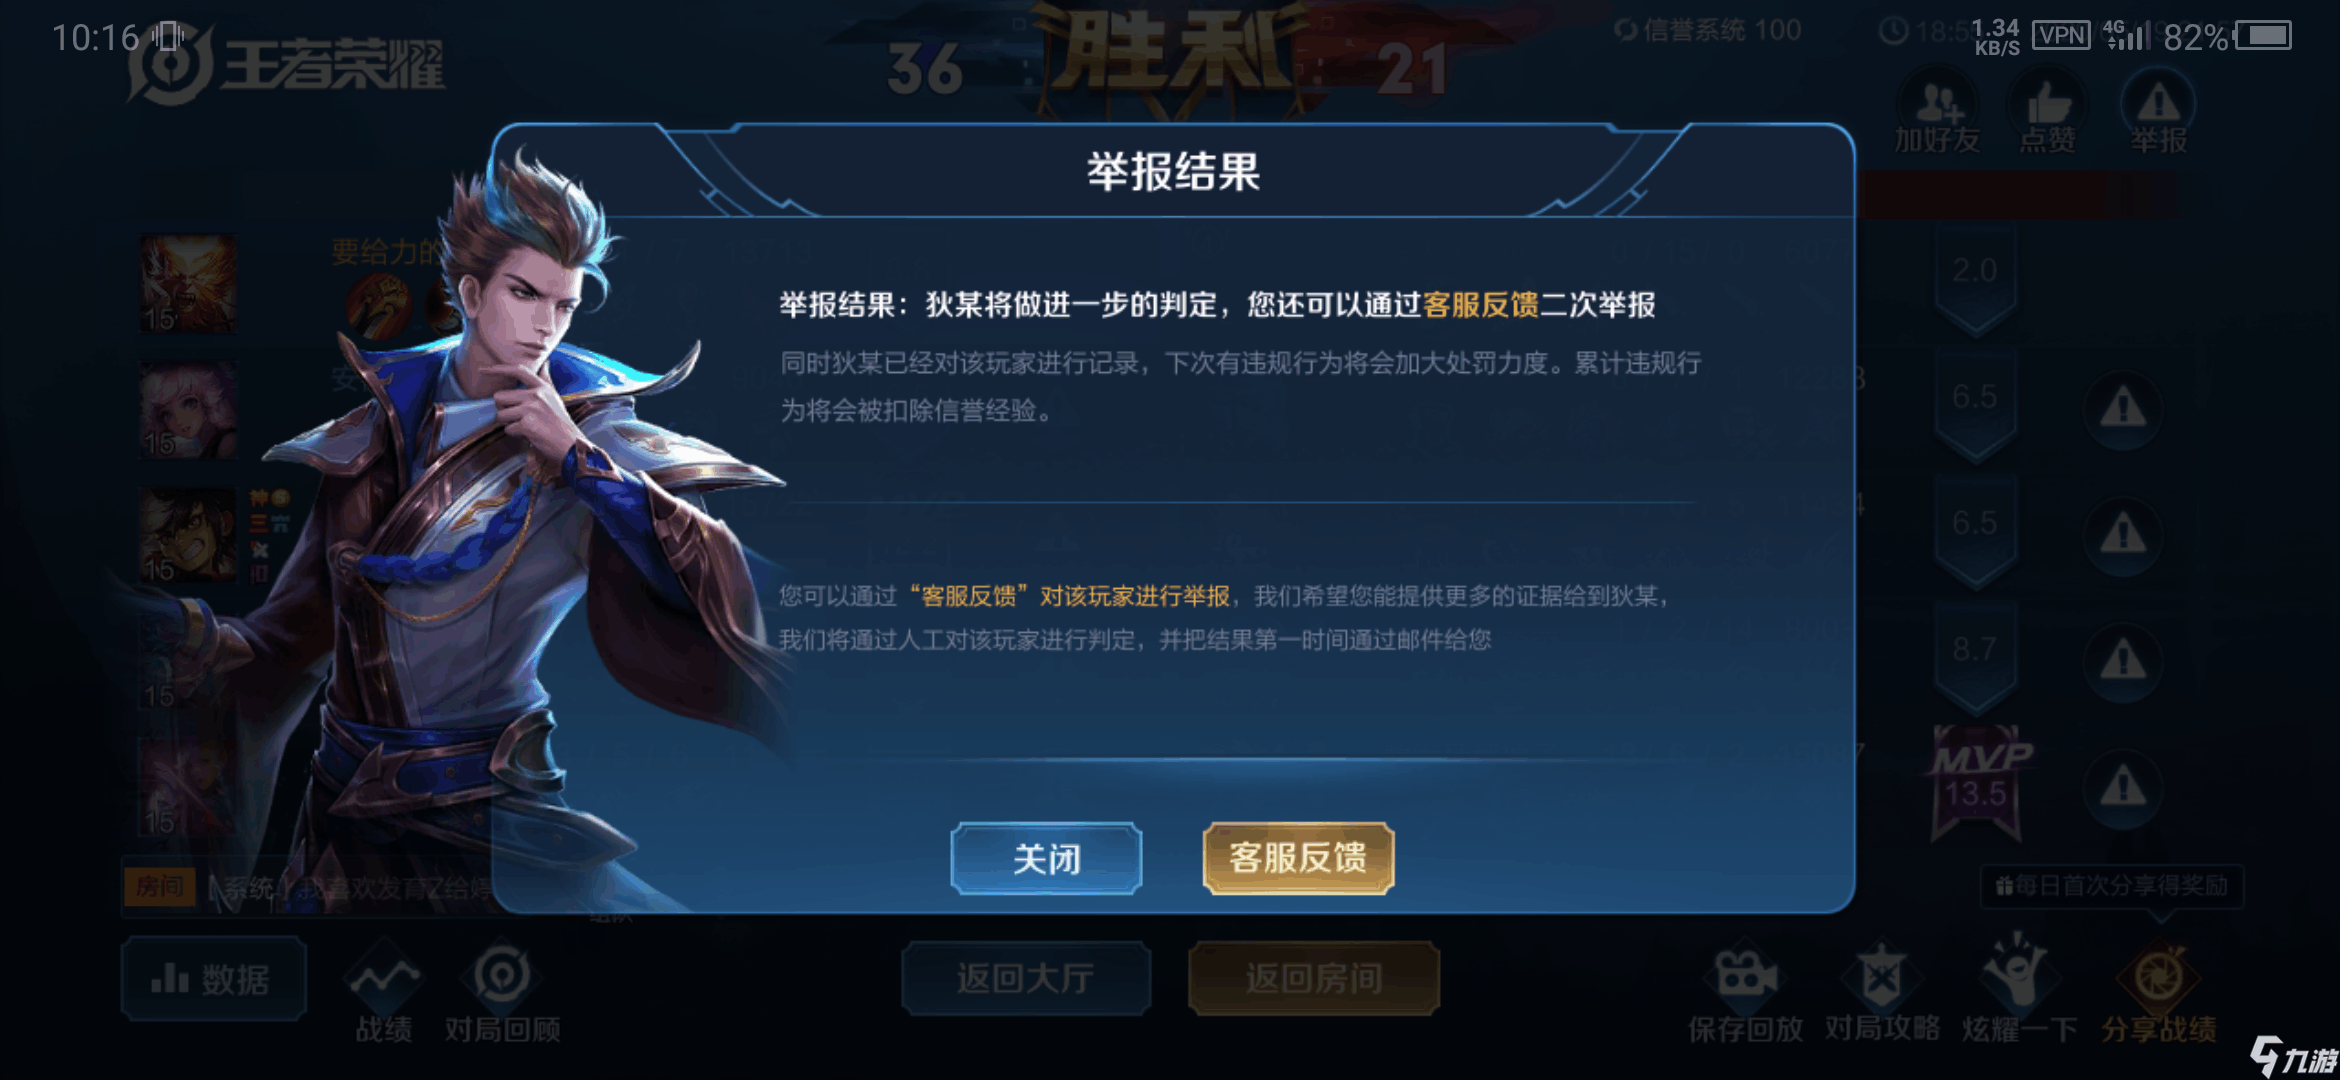
Task: Select the pink-haired hero avatar thumbnail
Action: coord(189,410)
